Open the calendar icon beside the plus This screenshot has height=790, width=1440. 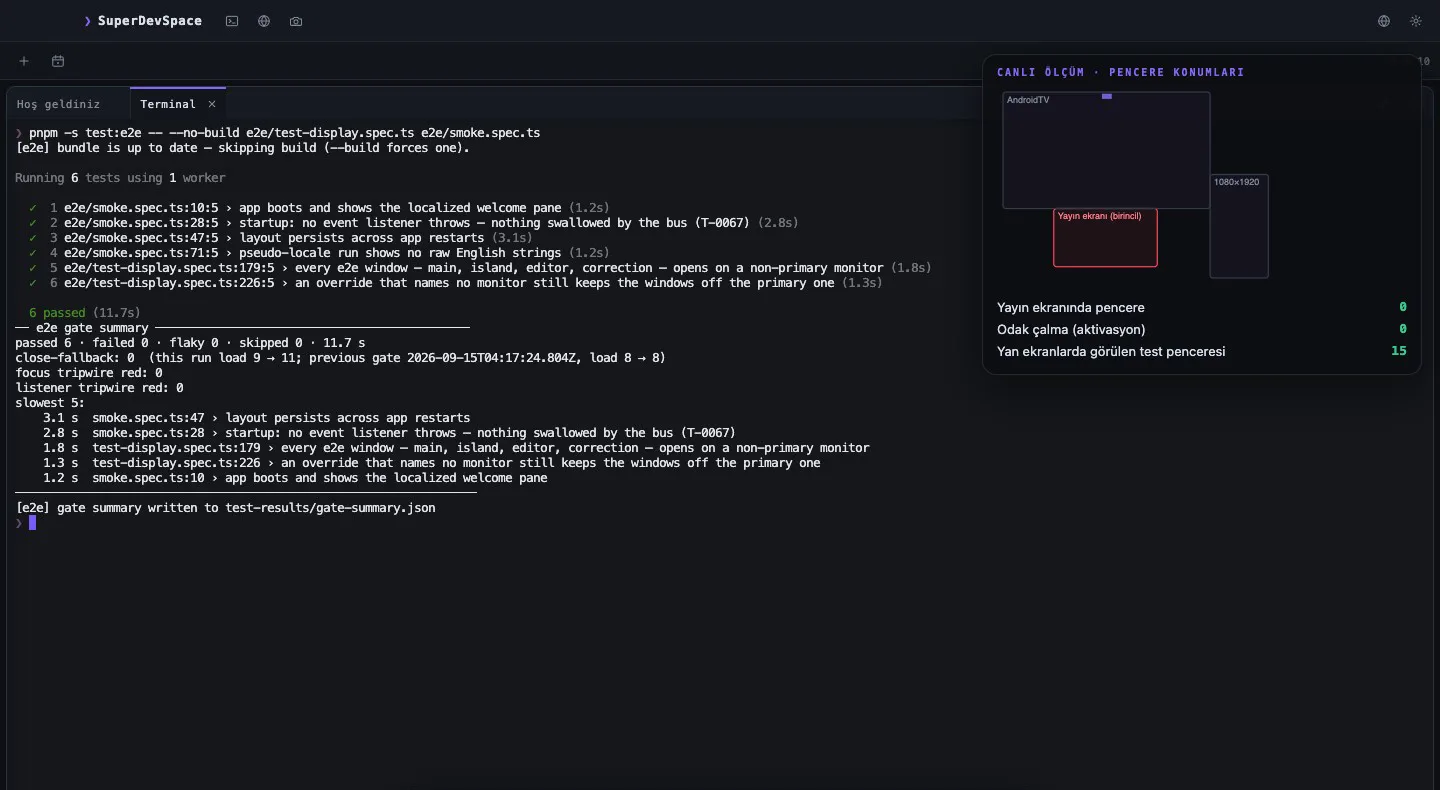58,61
